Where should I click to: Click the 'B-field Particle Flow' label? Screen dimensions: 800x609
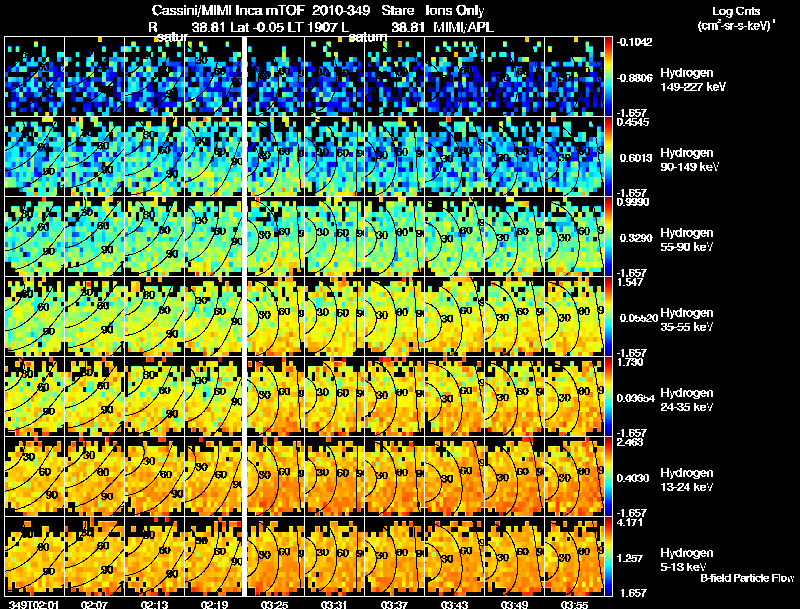pos(747,578)
